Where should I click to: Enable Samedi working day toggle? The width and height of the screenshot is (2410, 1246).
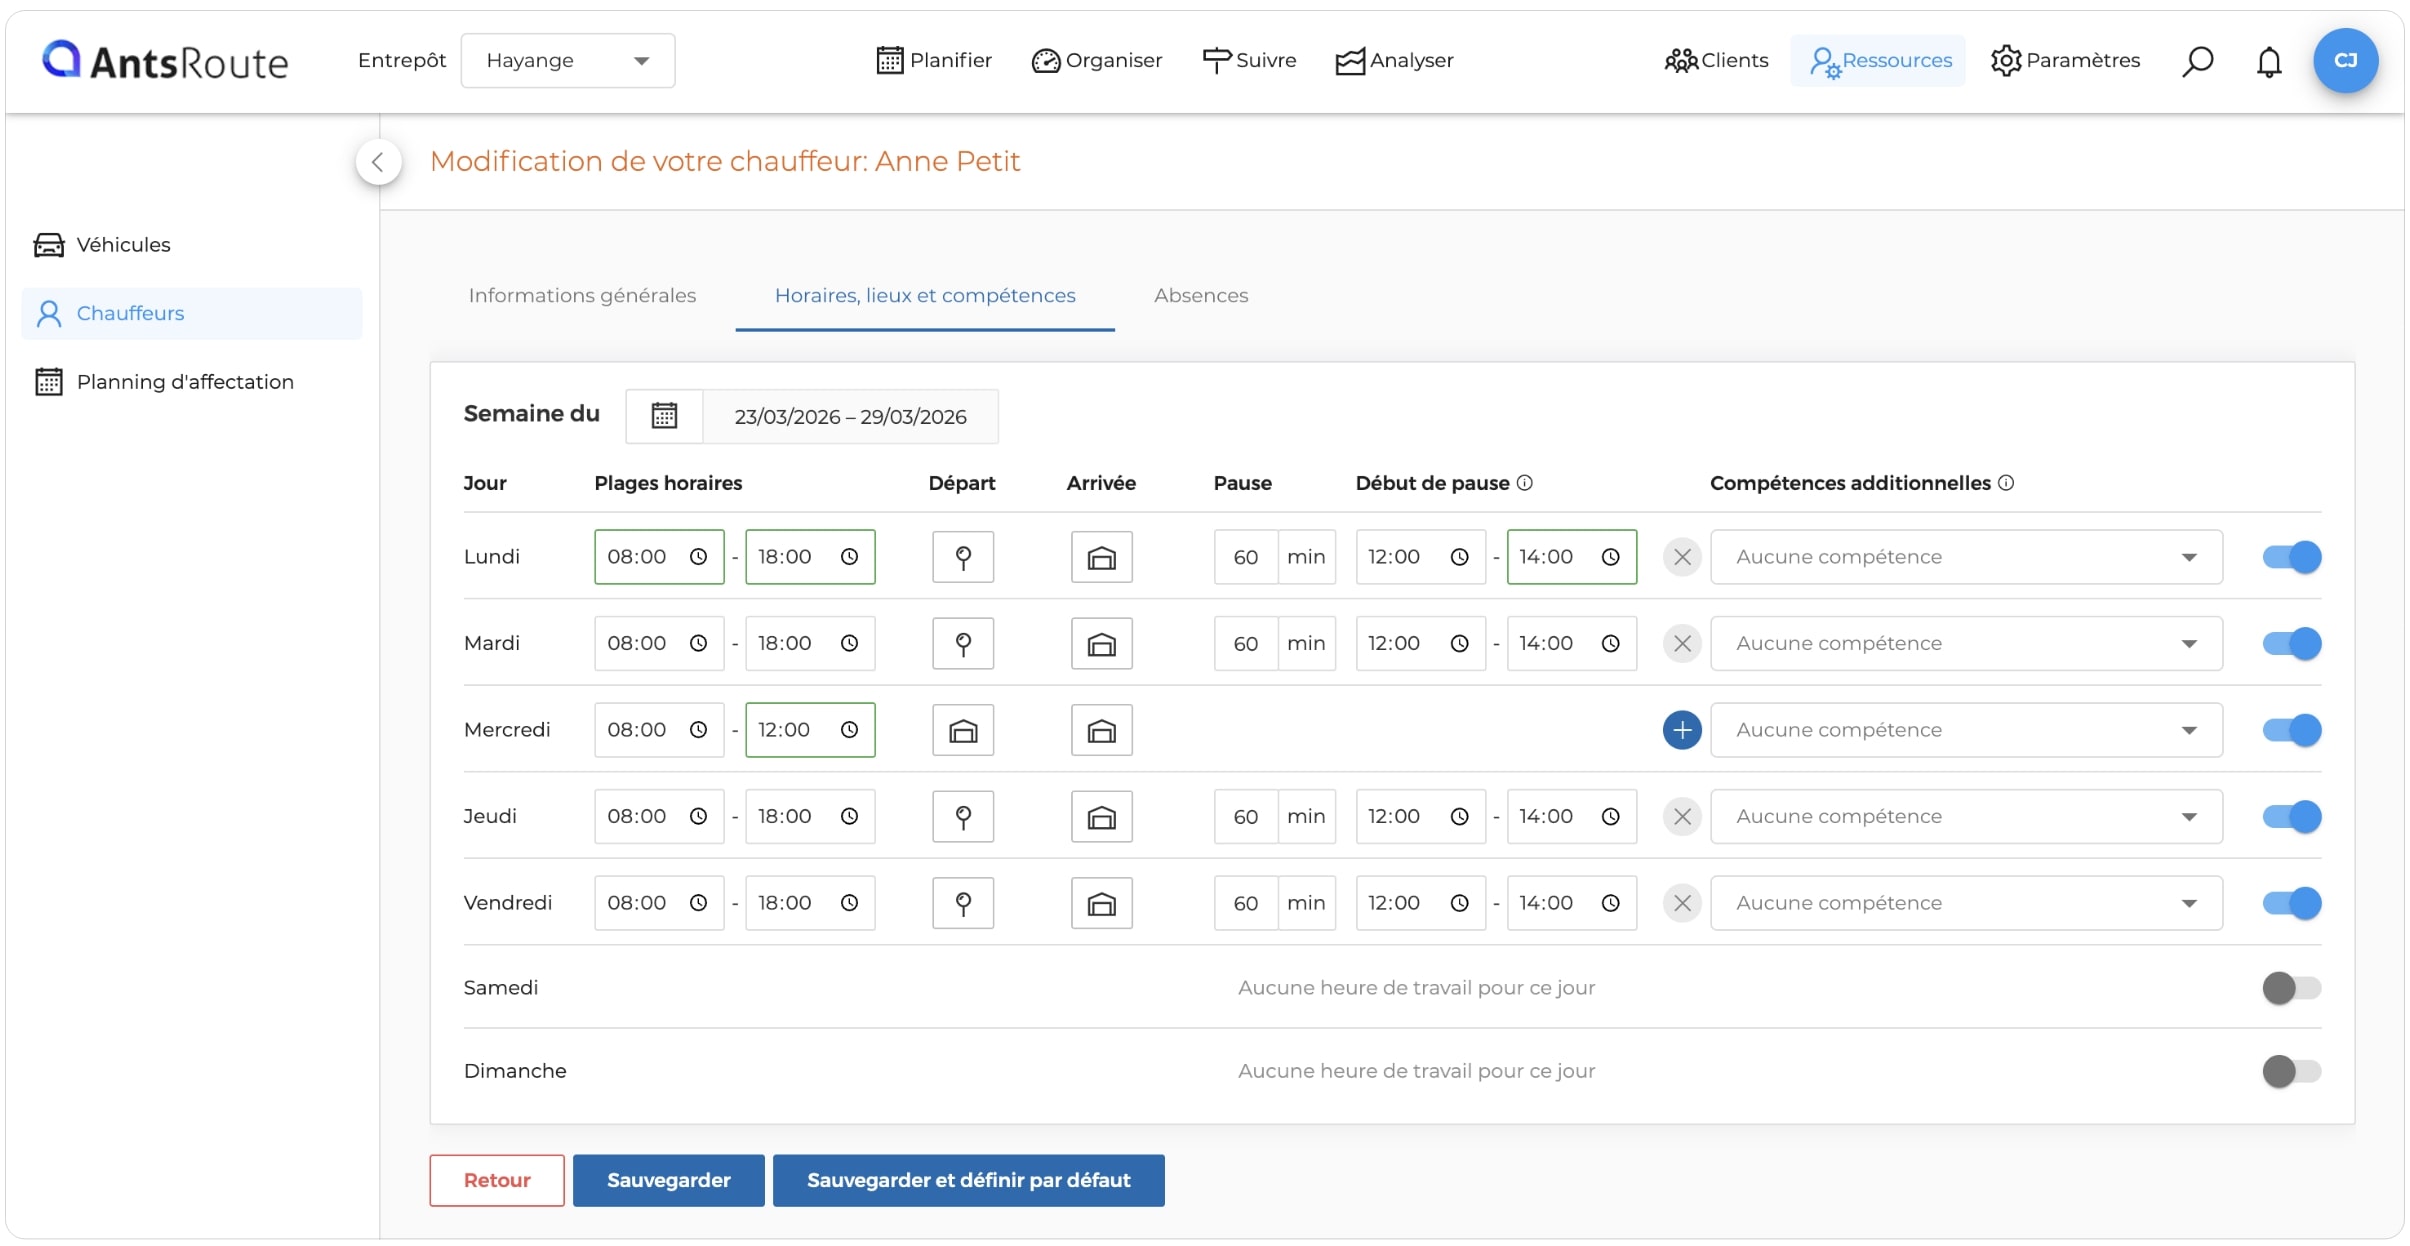tap(2291, 988)
